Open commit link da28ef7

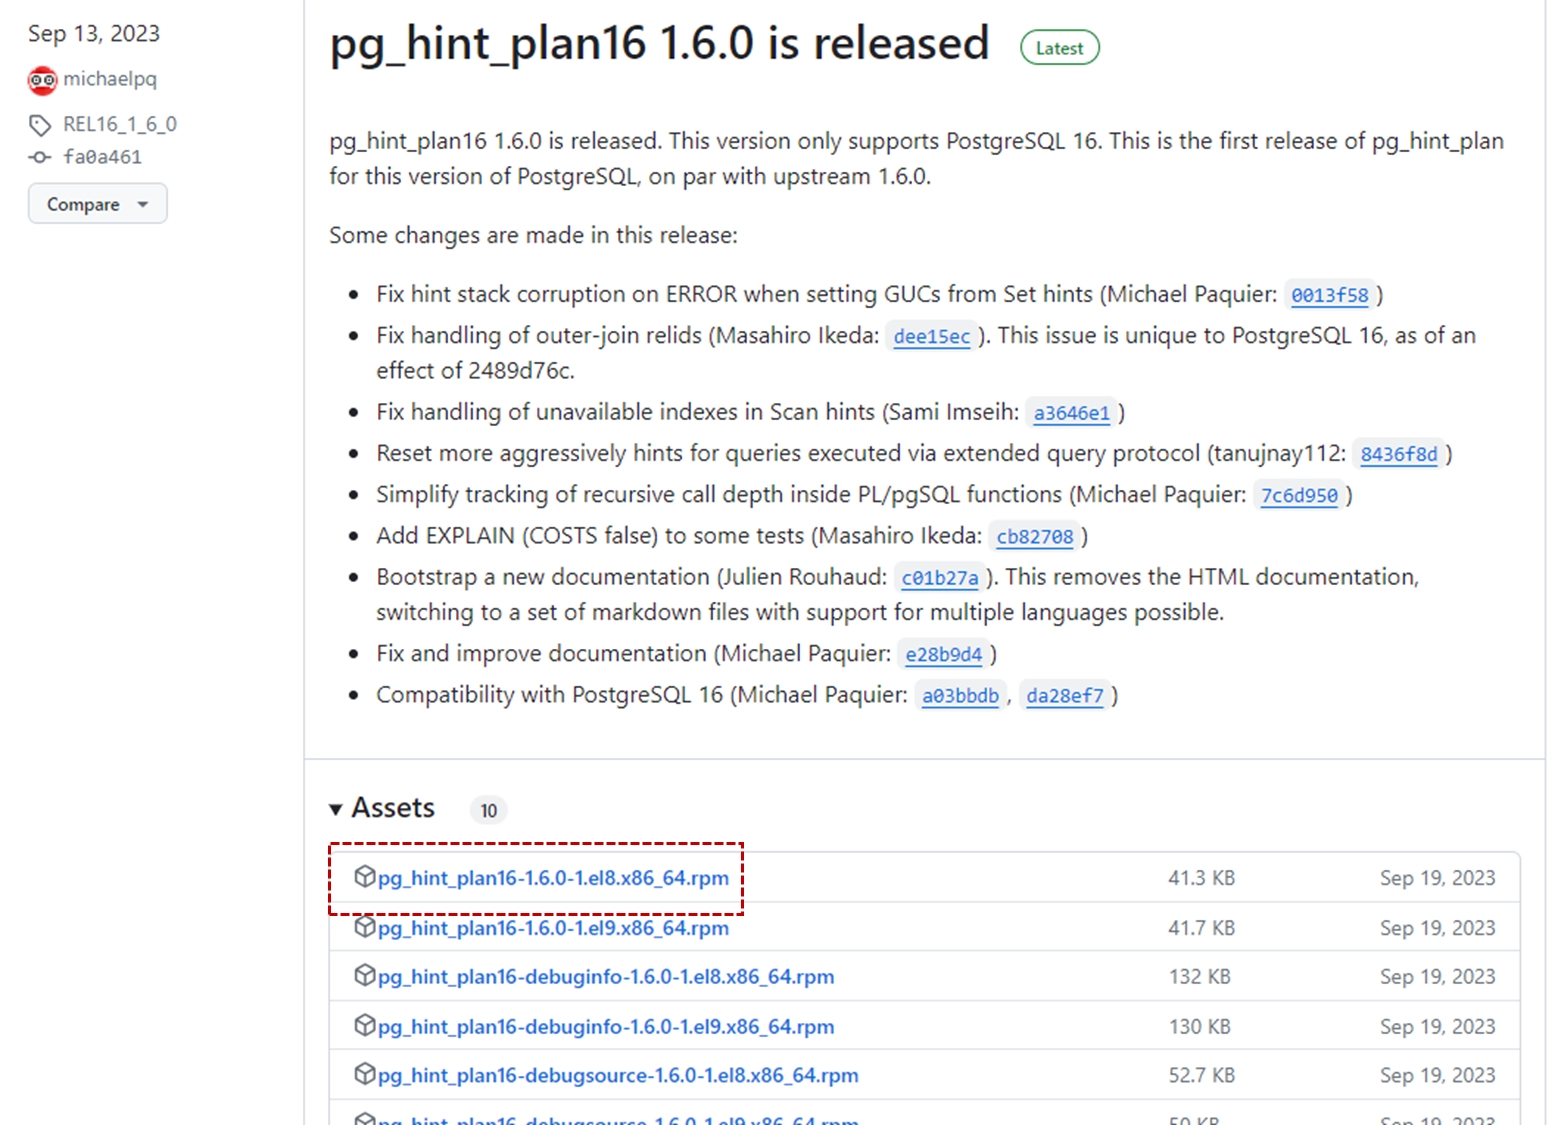pyautogui.click(x=1065, y=696)
